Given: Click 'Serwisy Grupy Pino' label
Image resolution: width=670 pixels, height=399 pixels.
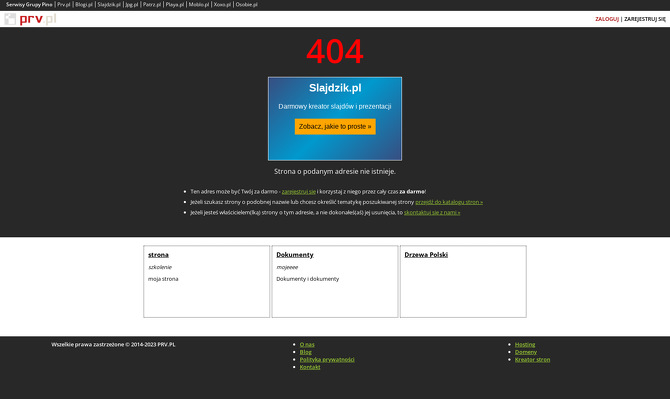Looking at the screenshot, I should tap(29, 5).
